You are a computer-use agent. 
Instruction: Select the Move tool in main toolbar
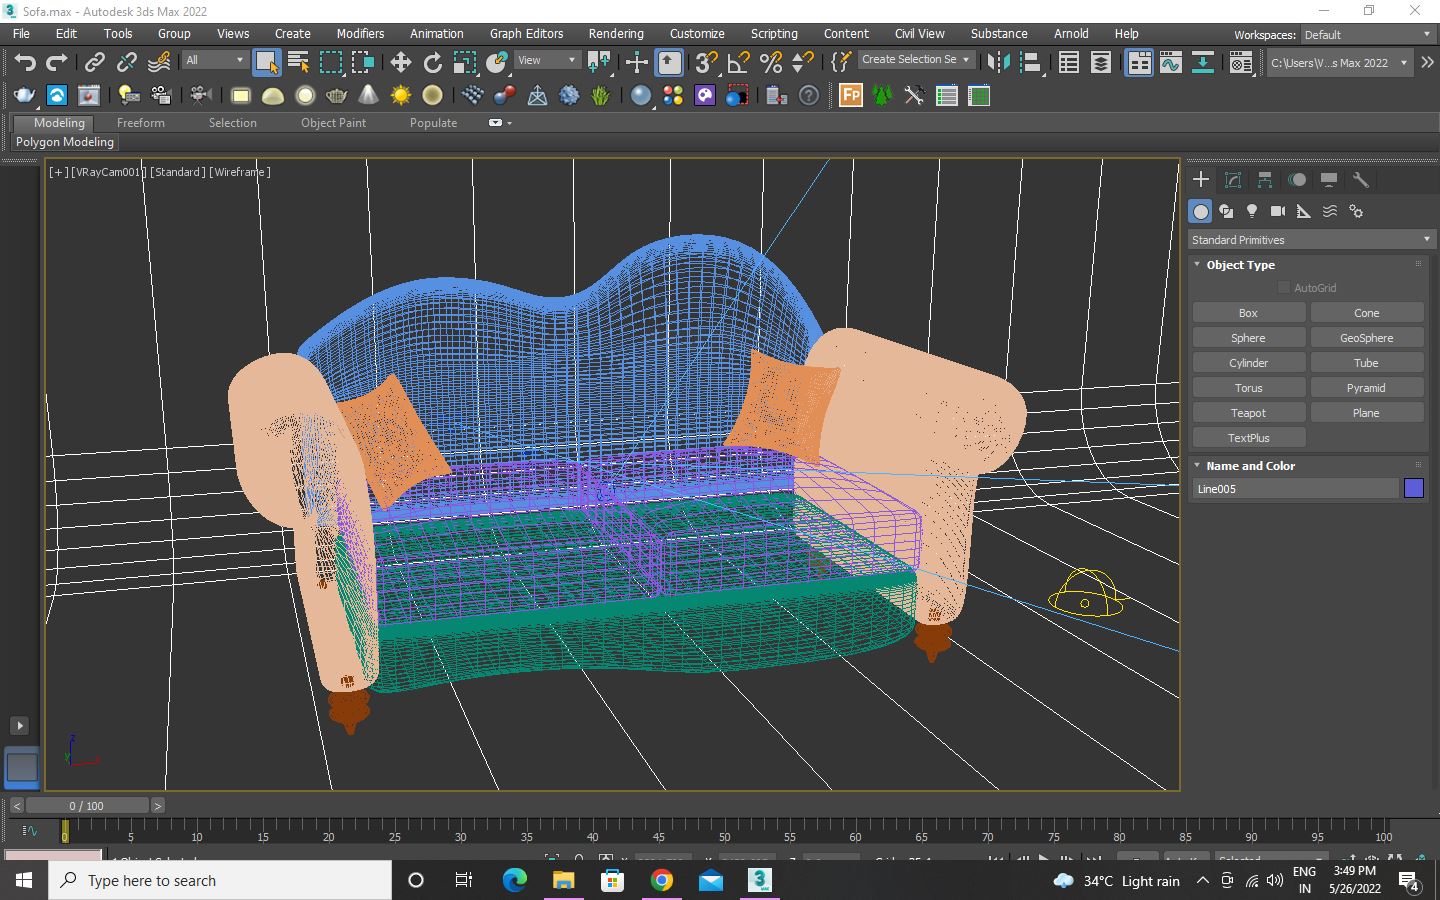click(400, 63)
